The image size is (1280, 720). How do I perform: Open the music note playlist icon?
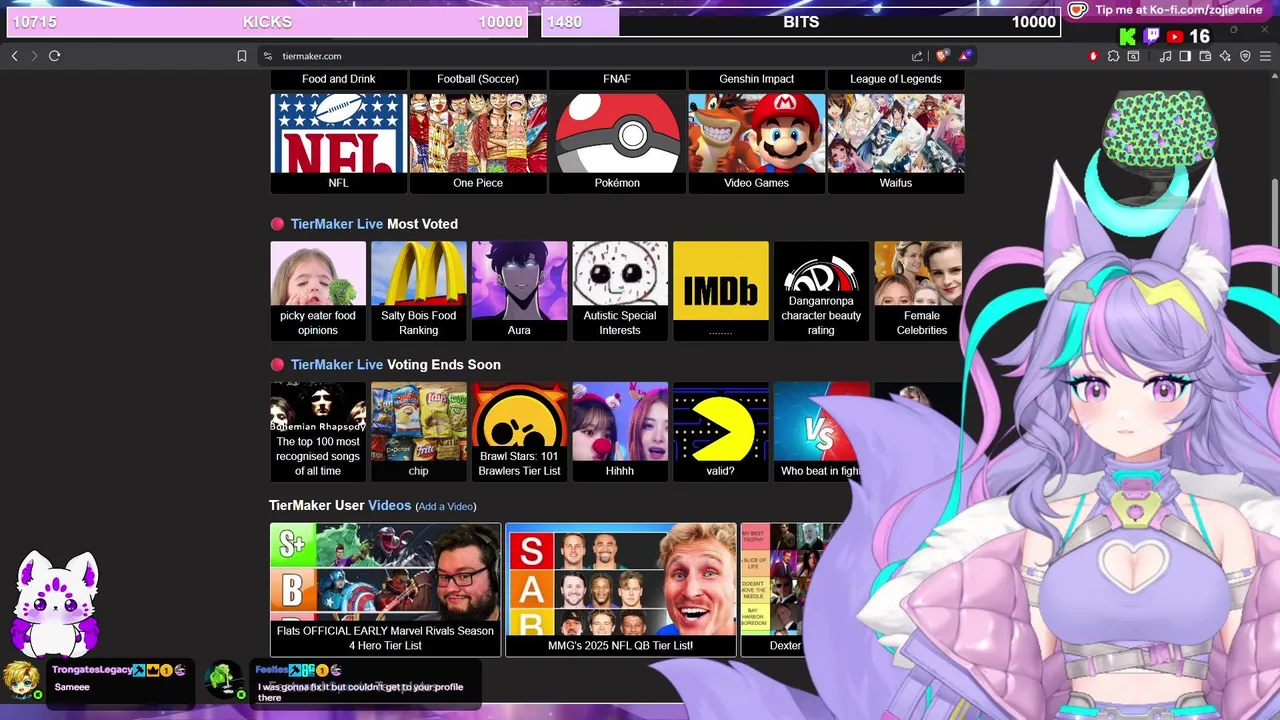pos(1165,56)
